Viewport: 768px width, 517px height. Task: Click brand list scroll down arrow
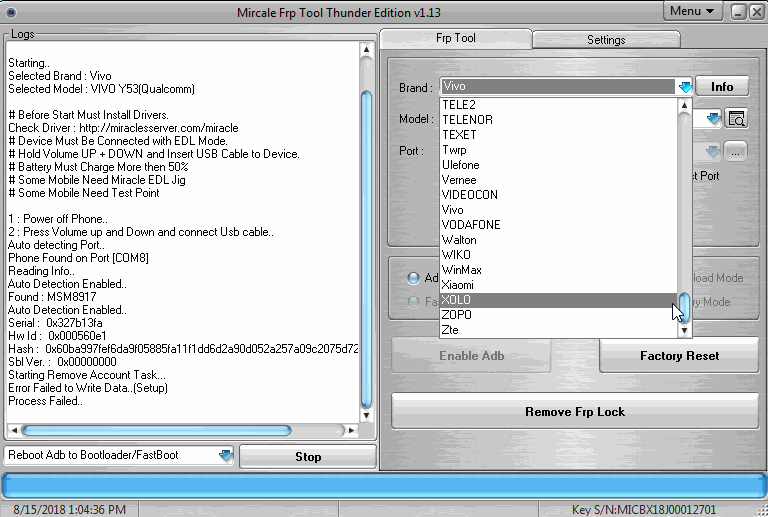(684, 331)
